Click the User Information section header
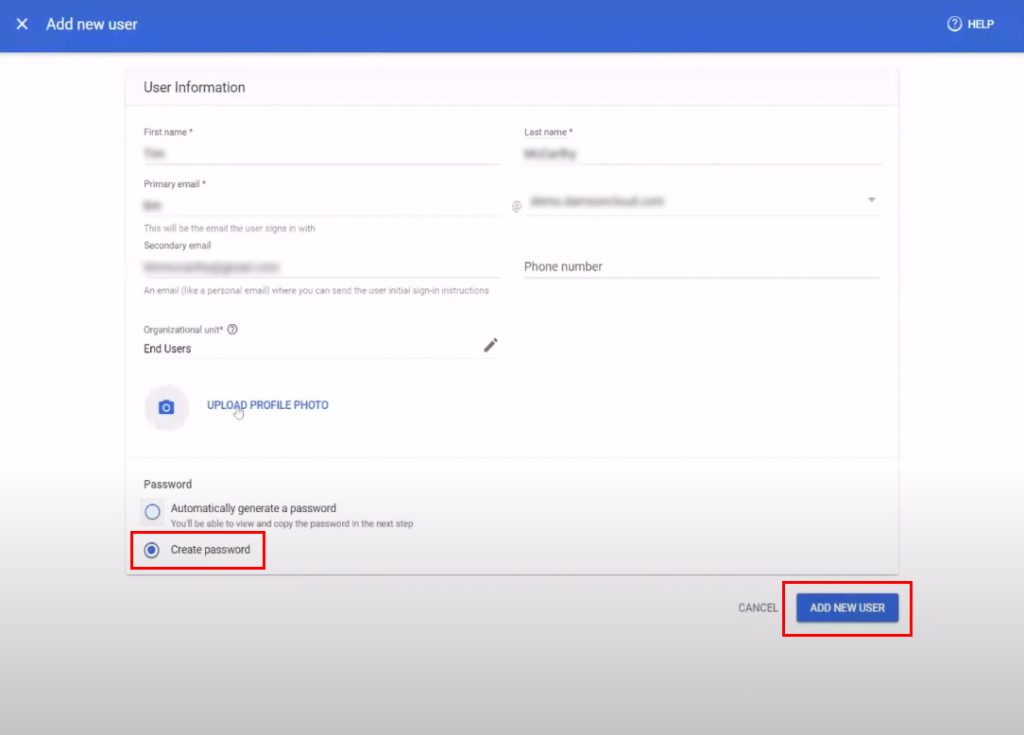The width and height of the screenshot is (1024, 735). tap(194, 87)
